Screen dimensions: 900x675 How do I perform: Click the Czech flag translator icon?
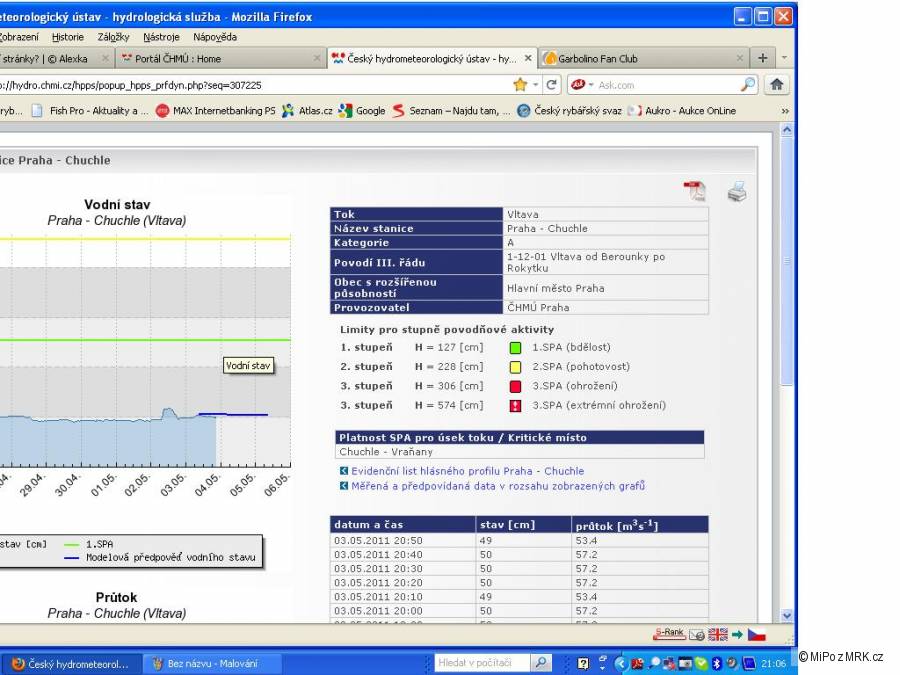pos(756,634)
